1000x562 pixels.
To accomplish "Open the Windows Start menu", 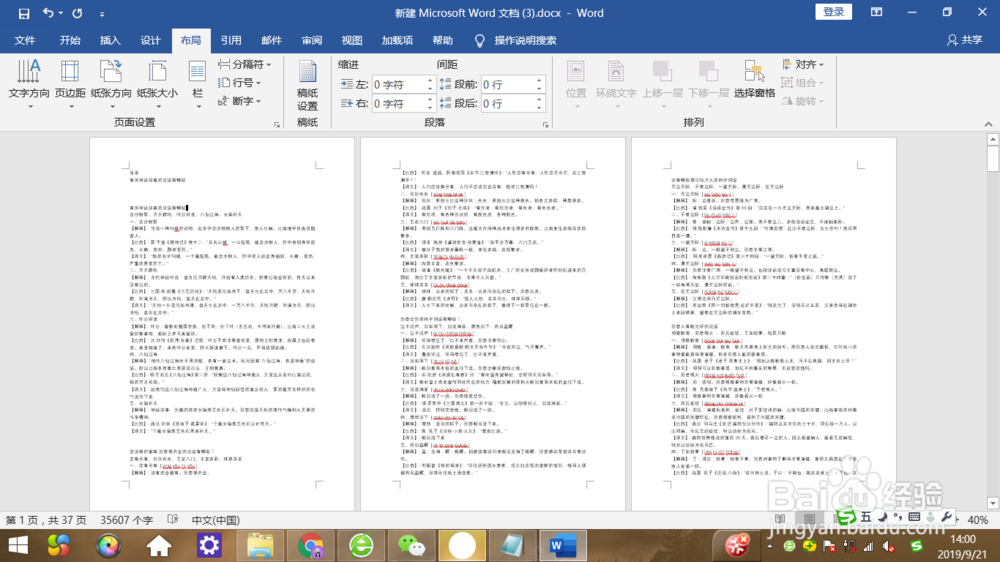I will click(18, 546).
